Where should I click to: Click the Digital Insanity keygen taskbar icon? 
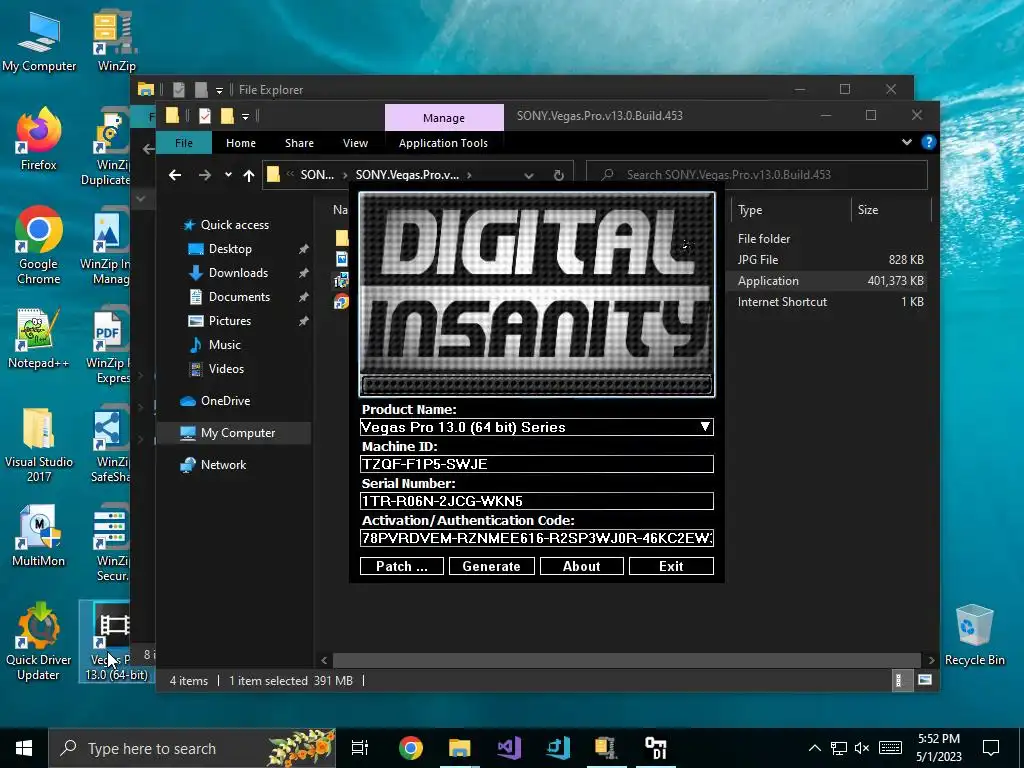pos(655,748)
